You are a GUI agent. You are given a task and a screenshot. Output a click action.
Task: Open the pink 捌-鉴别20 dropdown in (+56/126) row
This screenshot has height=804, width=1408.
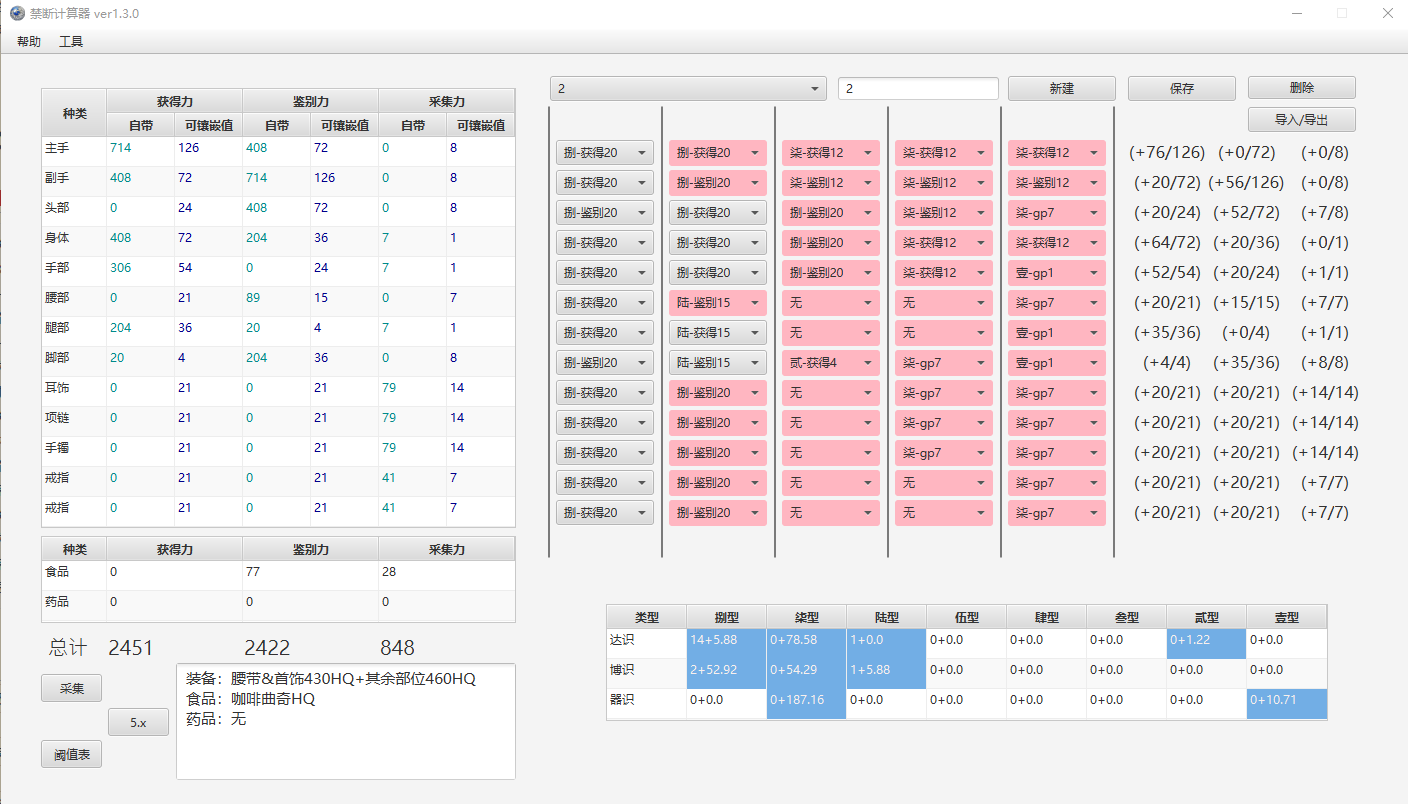pyautogui.click(x=718, y=182)
